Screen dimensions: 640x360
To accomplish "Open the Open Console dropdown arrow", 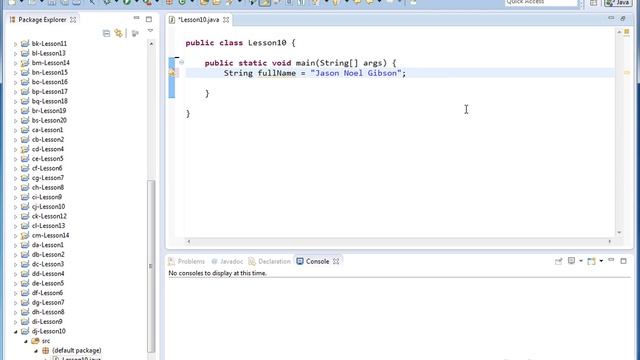I will (x=601, y=261).
